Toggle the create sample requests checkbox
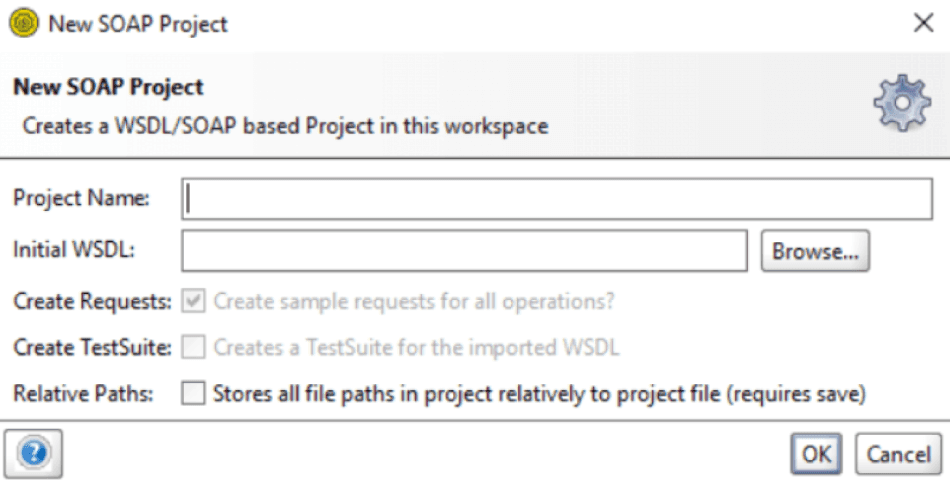Image resolution: width=950 pixels, height=481 pixels. pyautogui.click(x=193, y=300)
